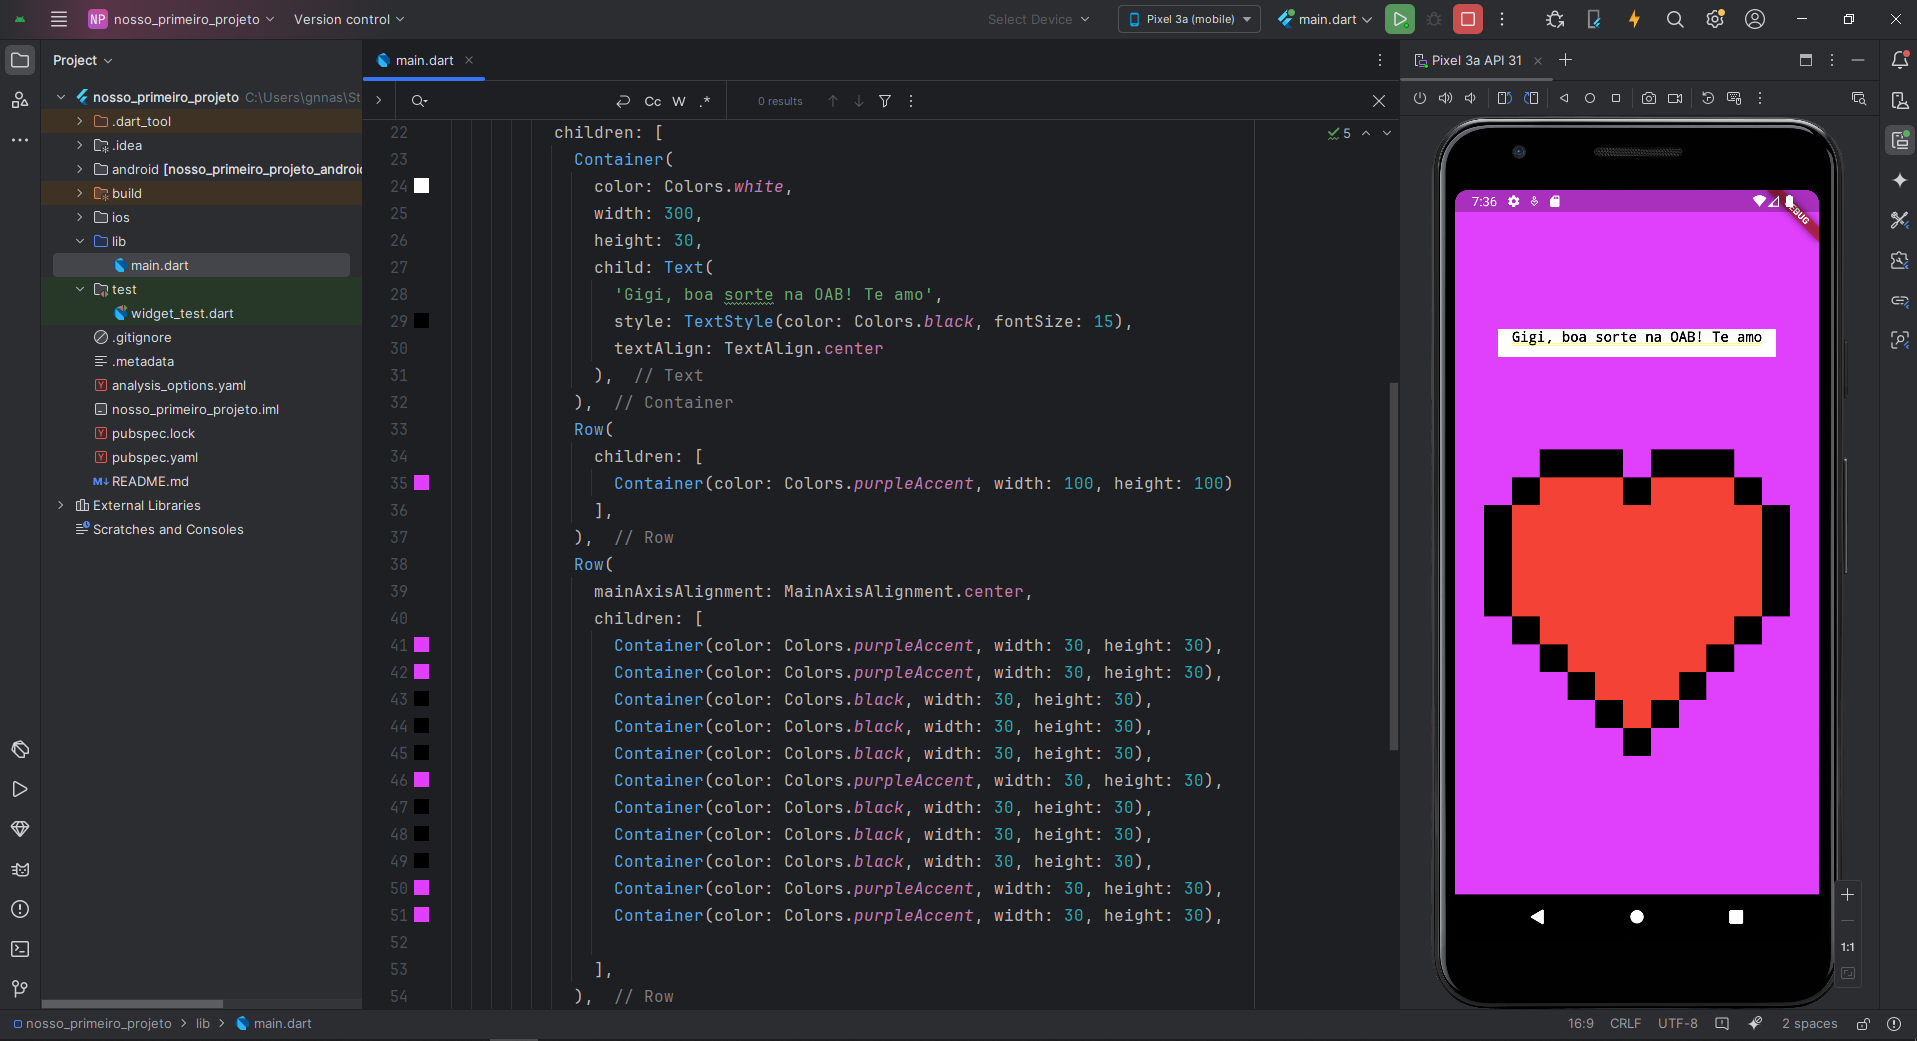Lower emulator volume icon

click(1470, 98)
